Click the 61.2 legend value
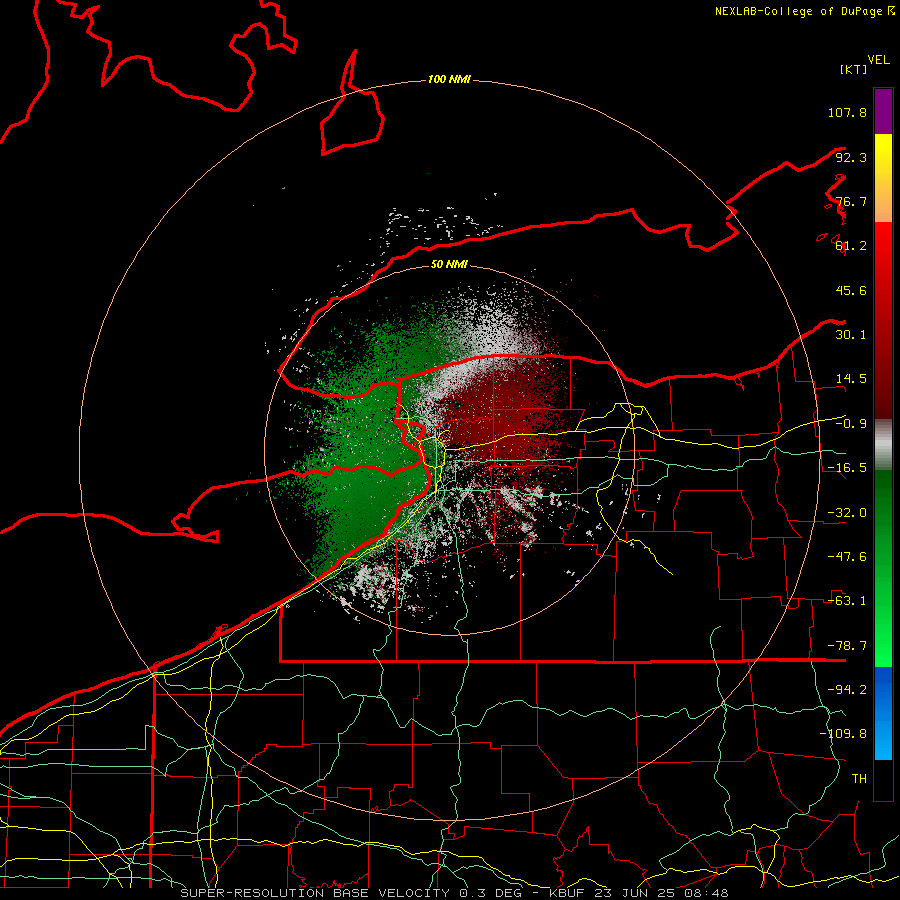The height and width of the screenshot is (900, 900). (x=851, y=246)
